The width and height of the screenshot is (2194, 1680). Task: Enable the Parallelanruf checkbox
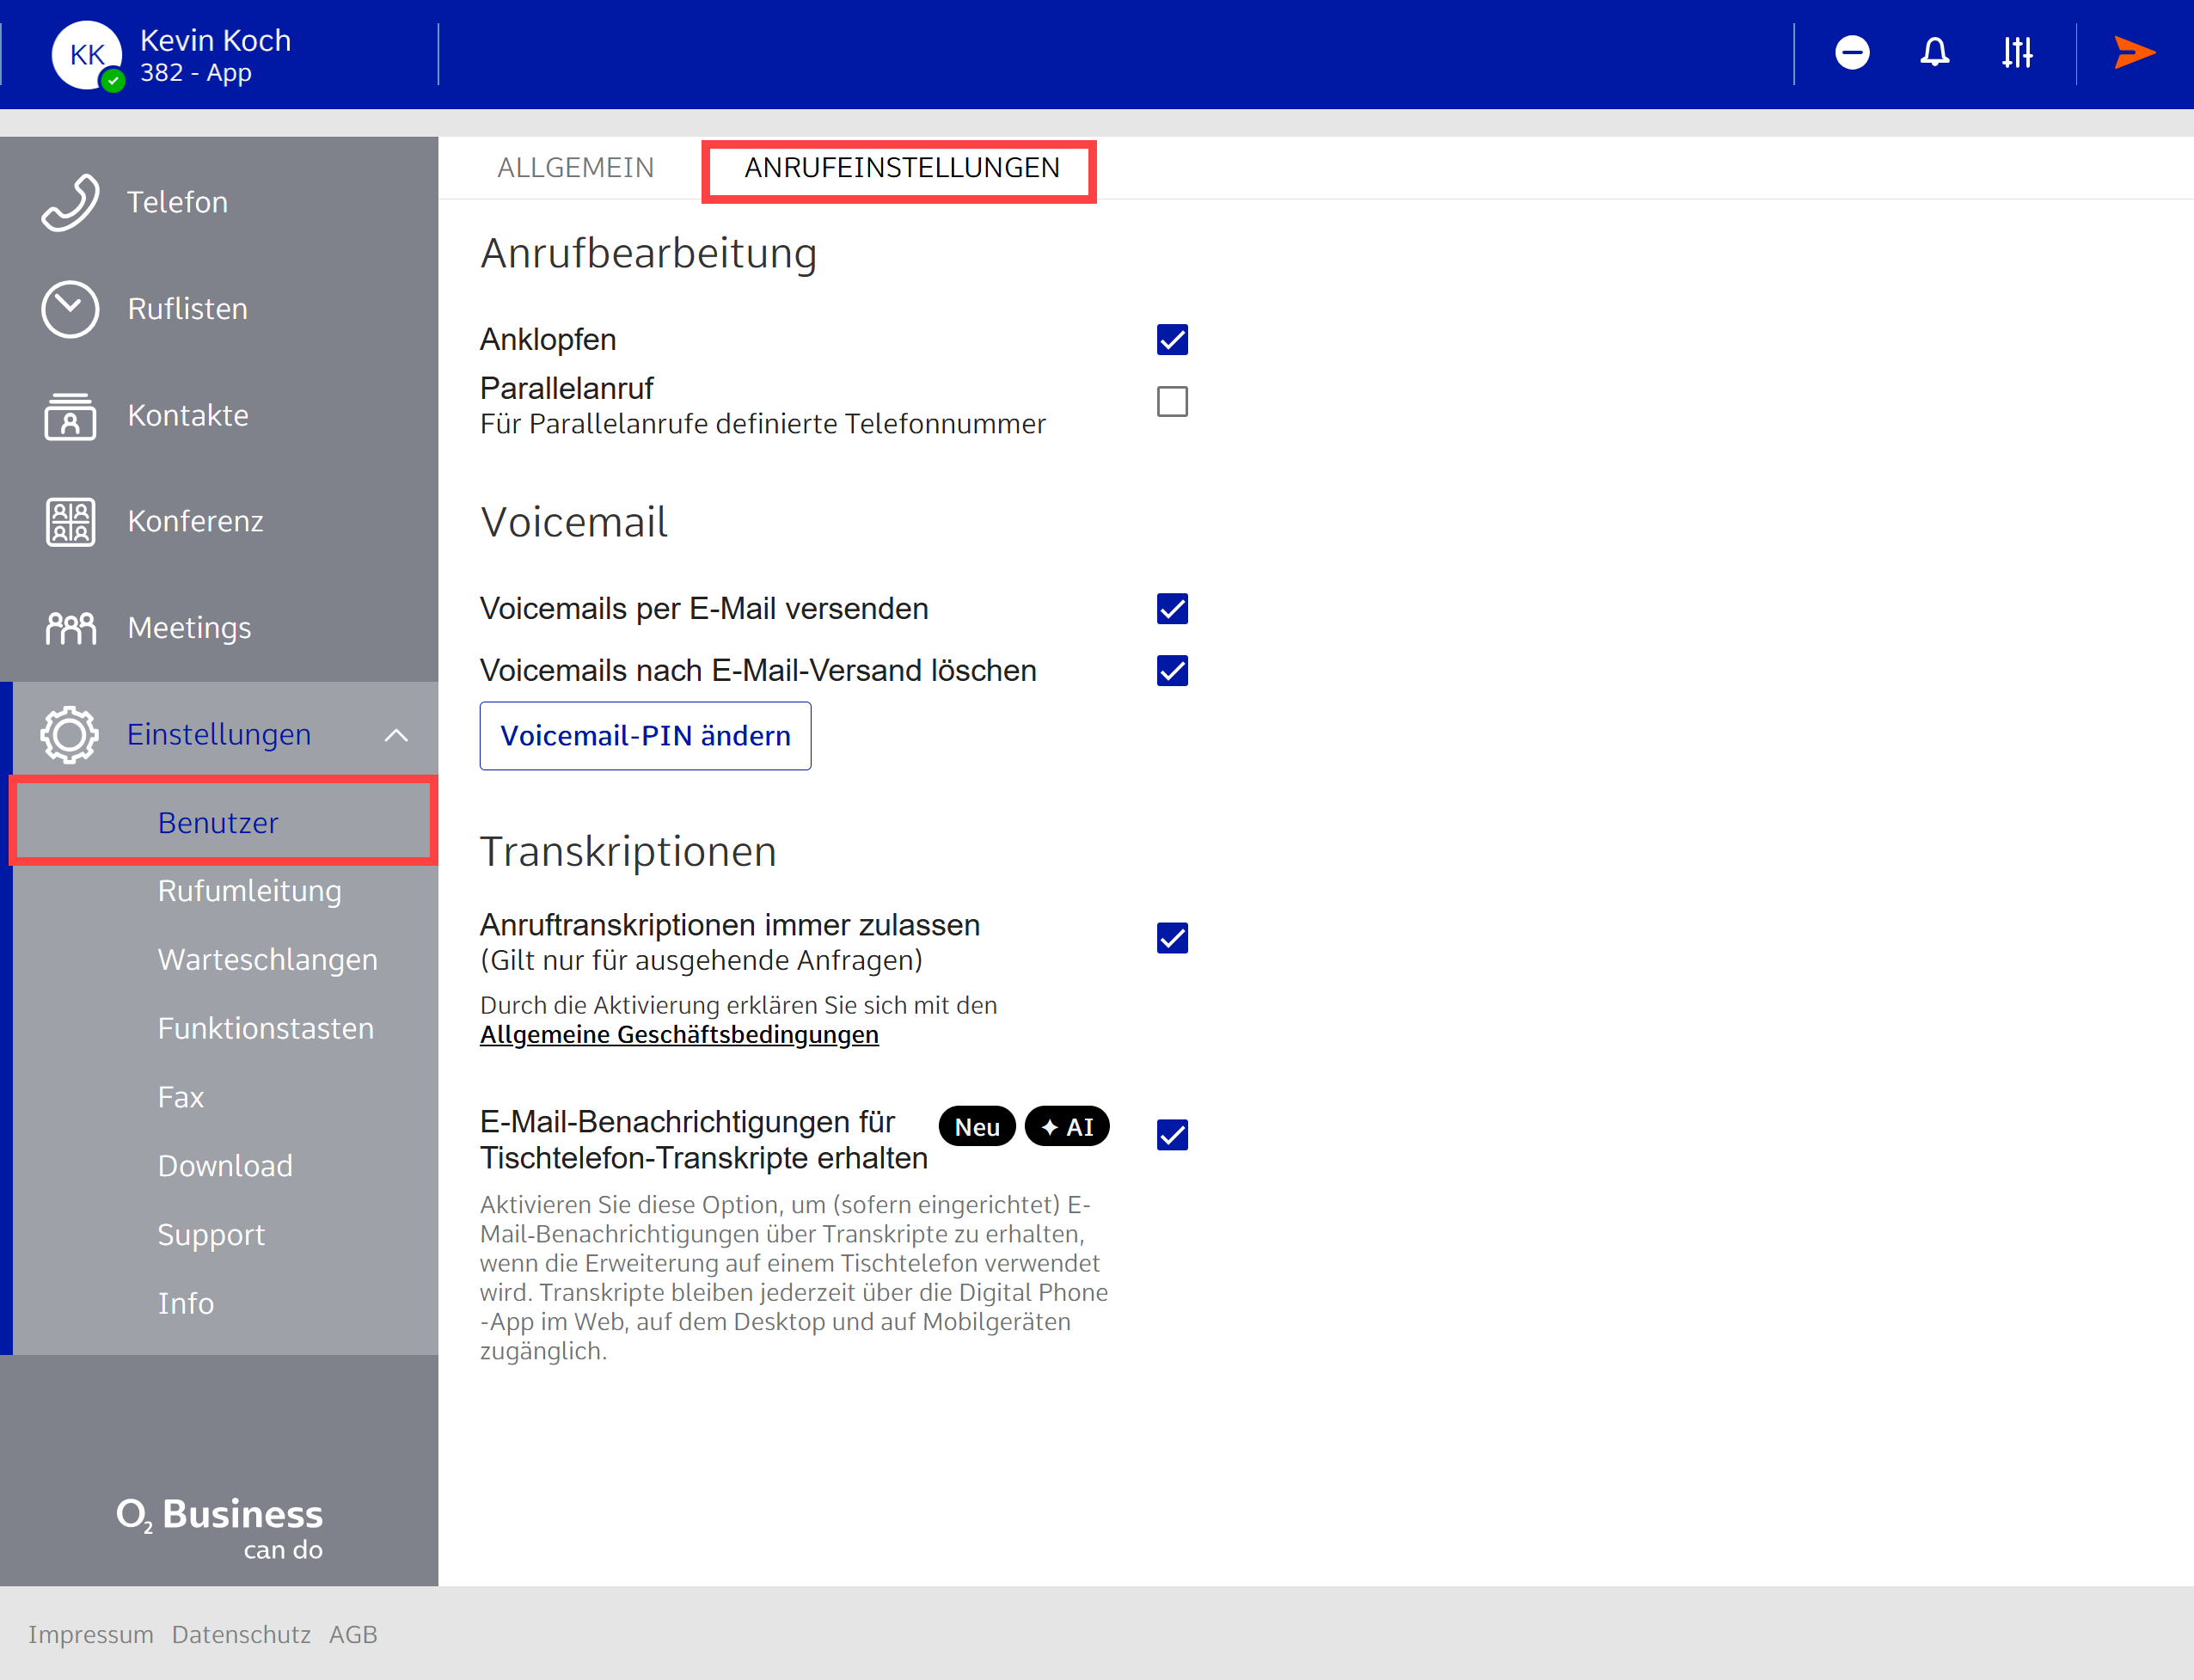click(1172, 402)
